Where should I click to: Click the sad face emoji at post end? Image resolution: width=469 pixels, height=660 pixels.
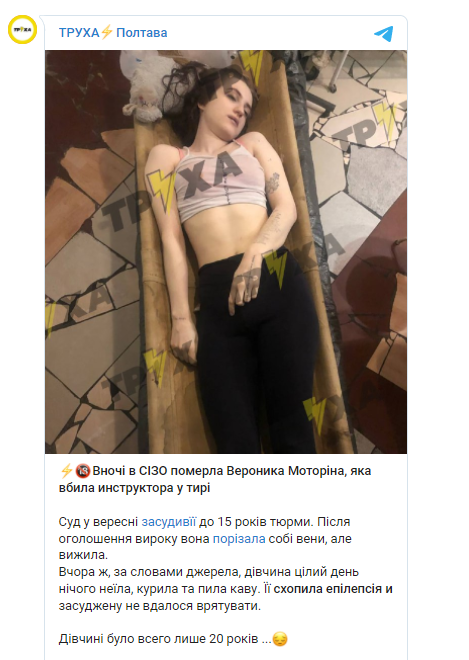click(280, 639)
